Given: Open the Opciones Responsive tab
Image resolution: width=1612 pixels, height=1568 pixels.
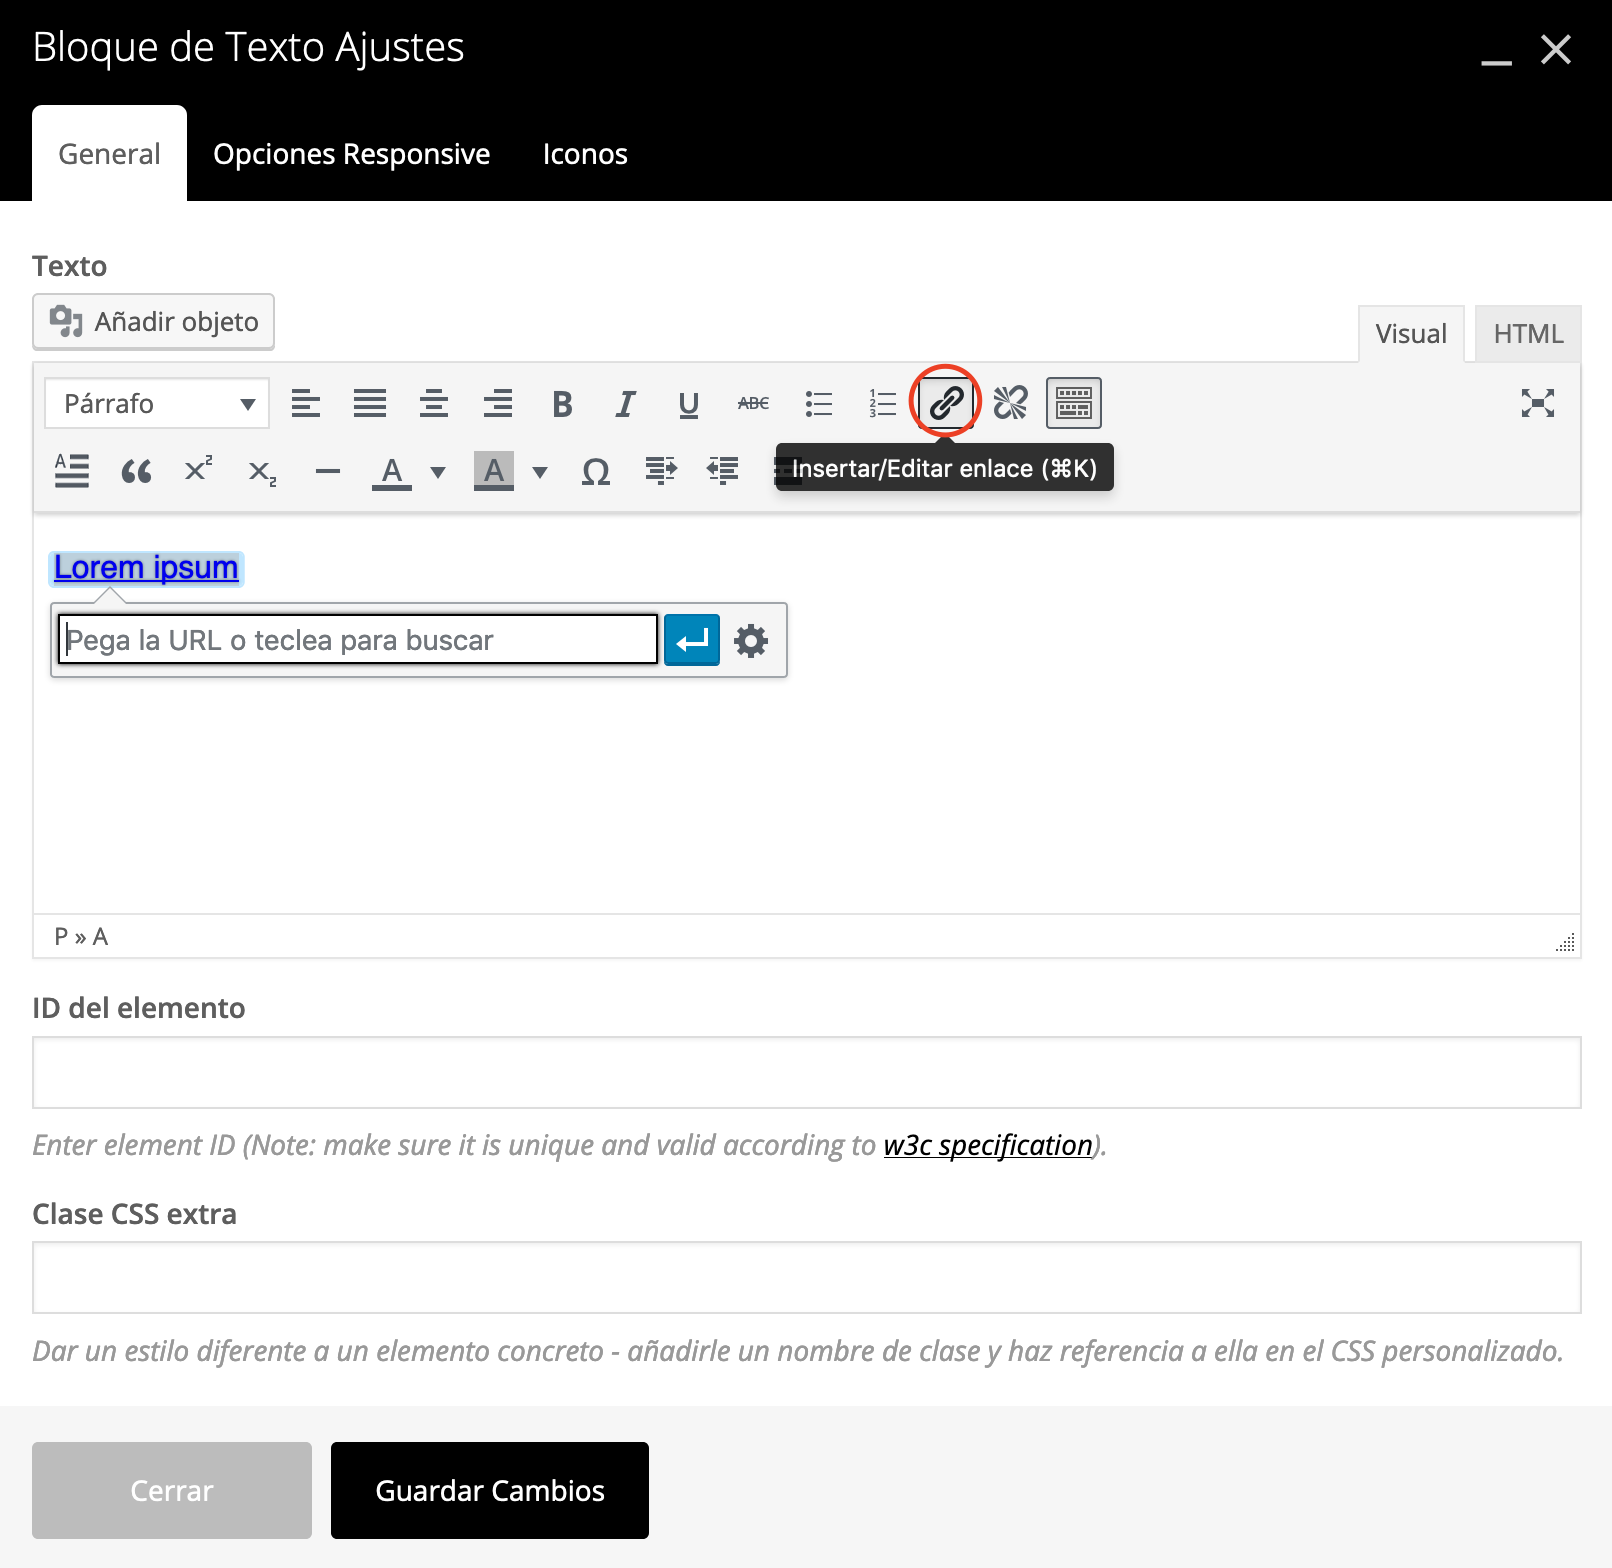Looking at the screenshot, I should (x=351, y=153).
